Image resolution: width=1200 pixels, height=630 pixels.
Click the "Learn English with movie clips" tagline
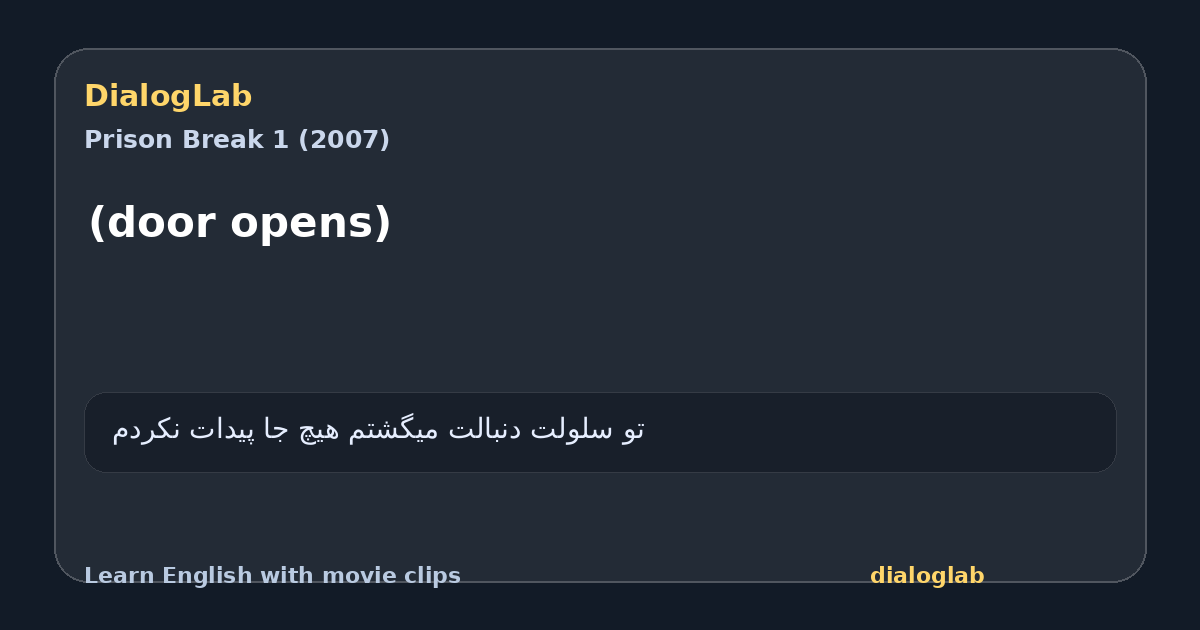click(272, 576)
